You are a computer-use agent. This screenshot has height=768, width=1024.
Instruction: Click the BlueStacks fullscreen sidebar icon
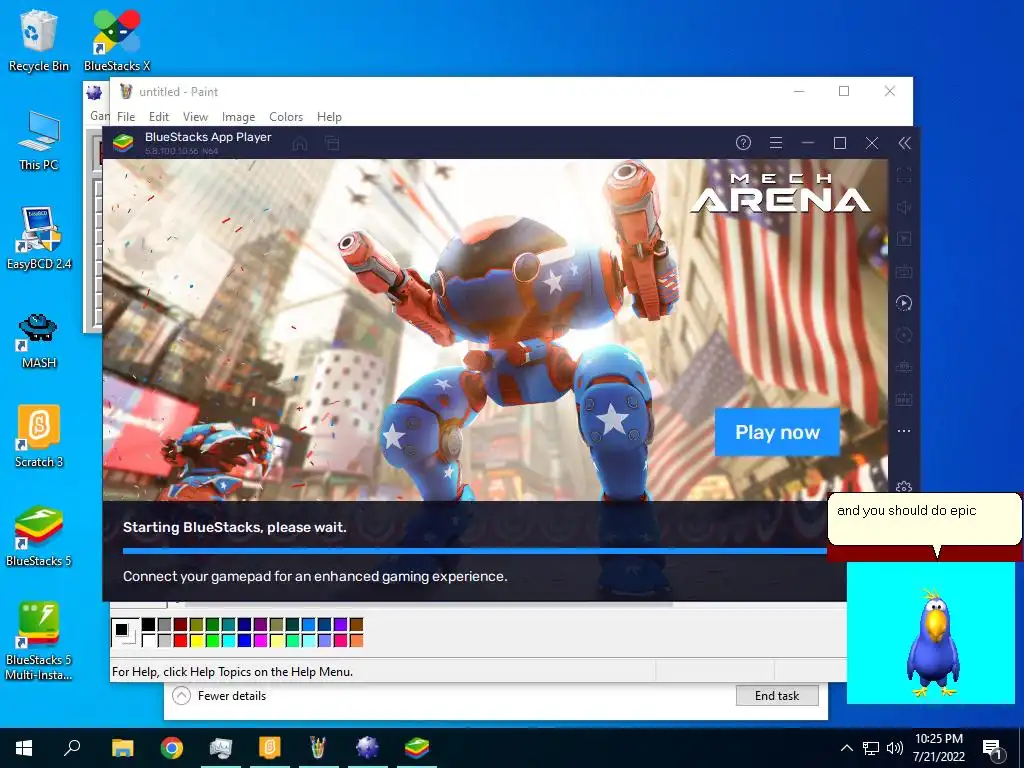tap(904, 175)
